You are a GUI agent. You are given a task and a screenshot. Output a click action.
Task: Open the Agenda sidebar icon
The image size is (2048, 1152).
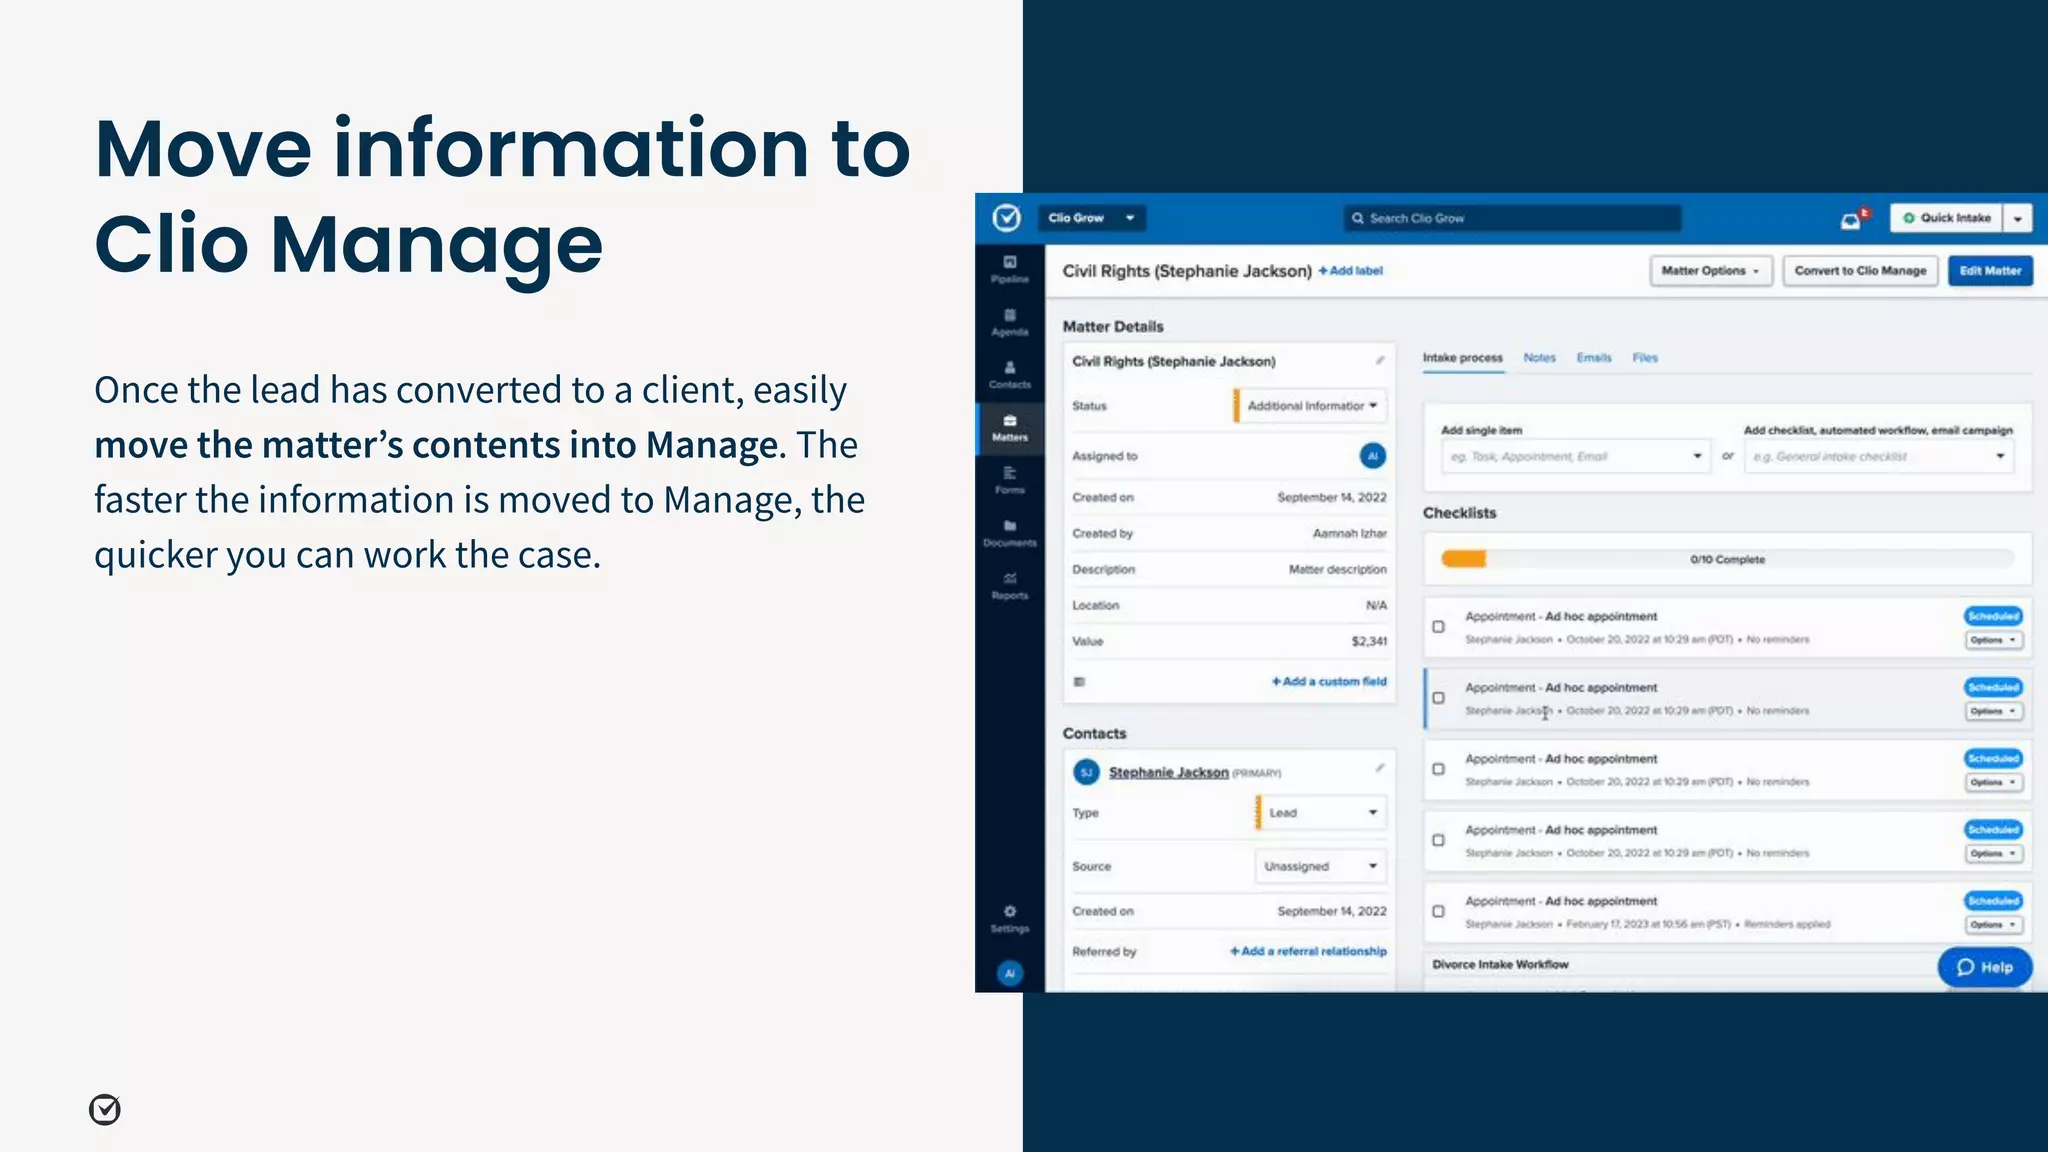[1010, 322]
